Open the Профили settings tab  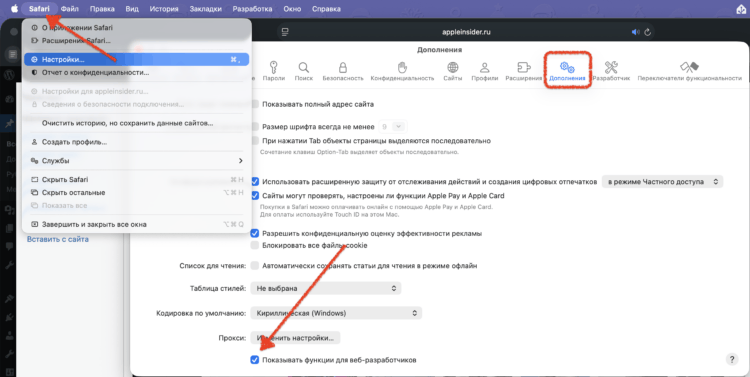click(485, 71)
